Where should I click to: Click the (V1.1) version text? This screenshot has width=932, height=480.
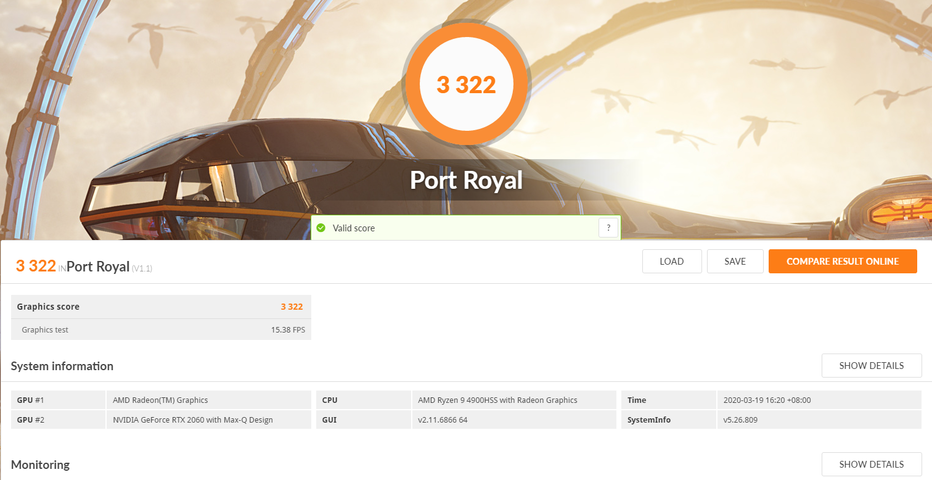(x=142, y=269)
